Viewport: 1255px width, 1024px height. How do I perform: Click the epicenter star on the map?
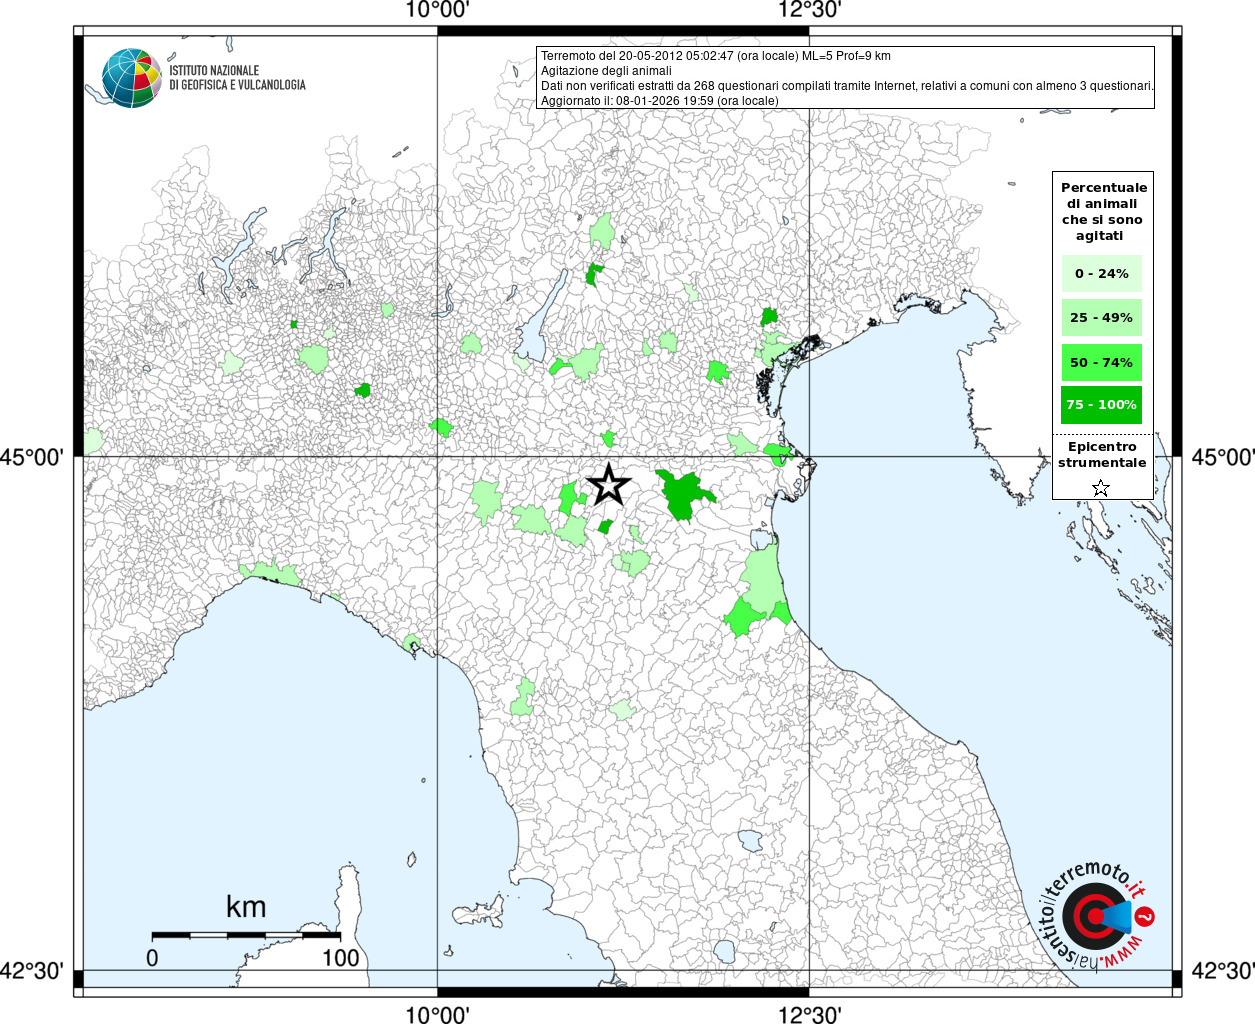coord(608,485)
